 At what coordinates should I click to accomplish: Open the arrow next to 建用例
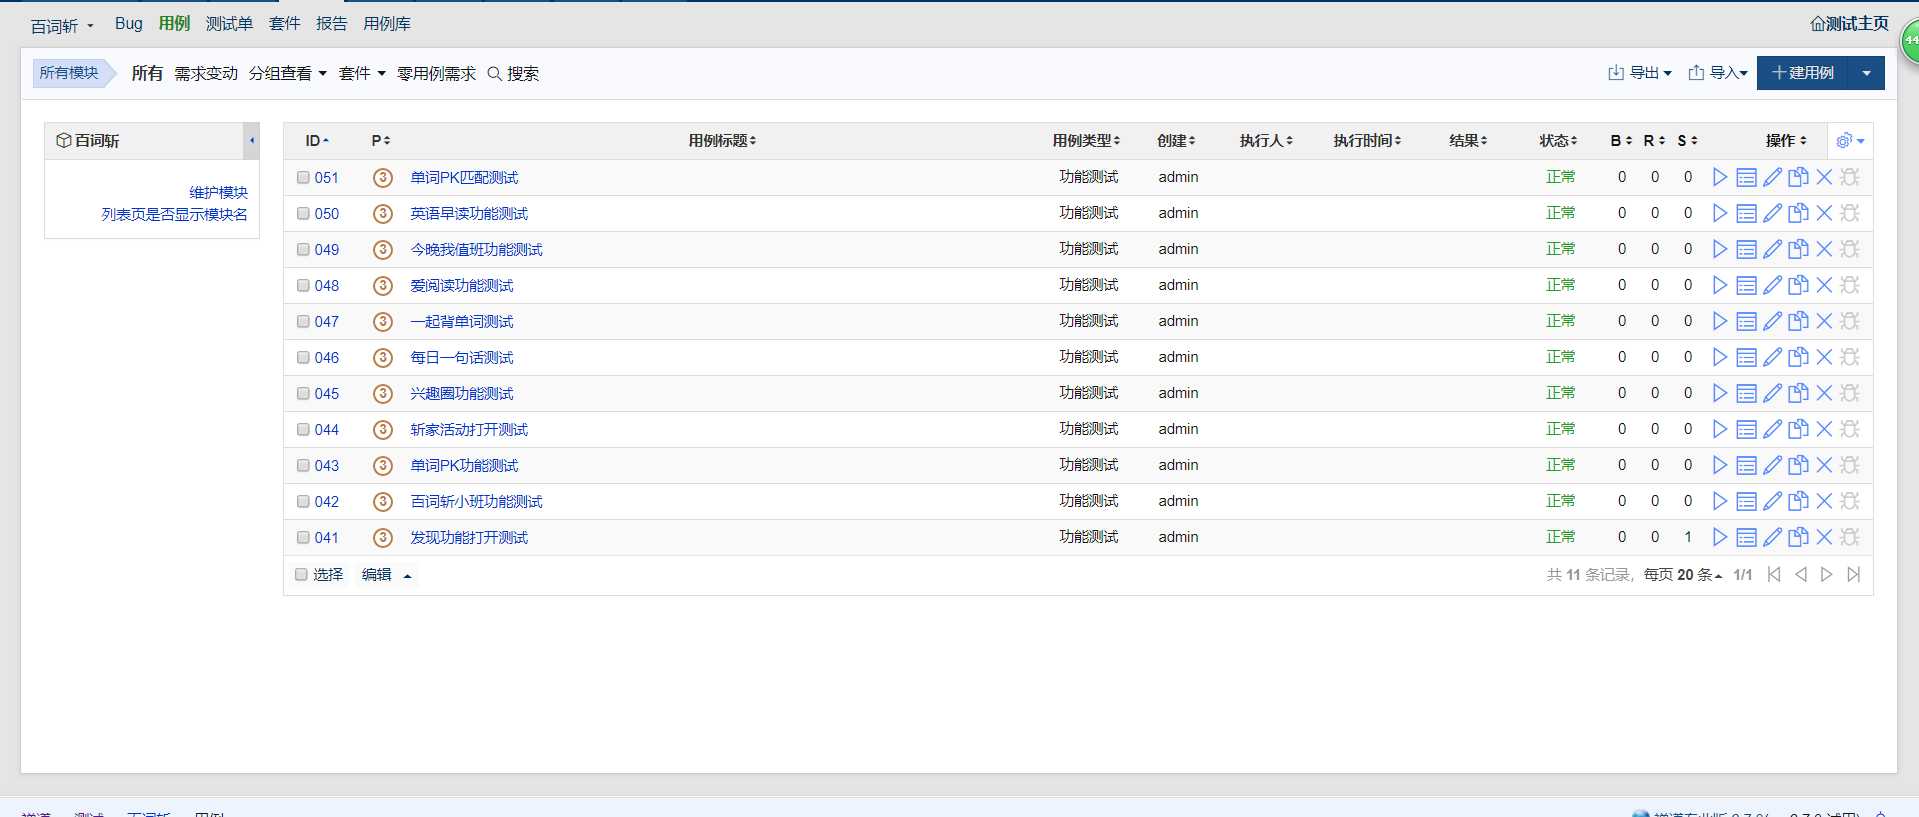pos(1866,73)
